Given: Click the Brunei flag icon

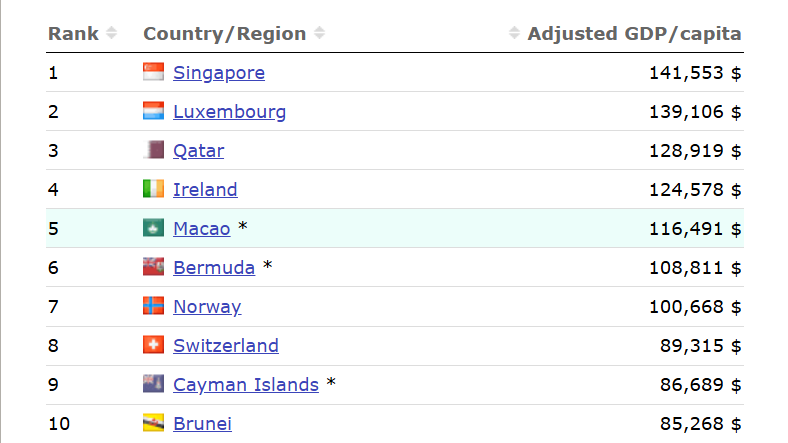Looking at the screenshot, I should (x=153, y=423).
